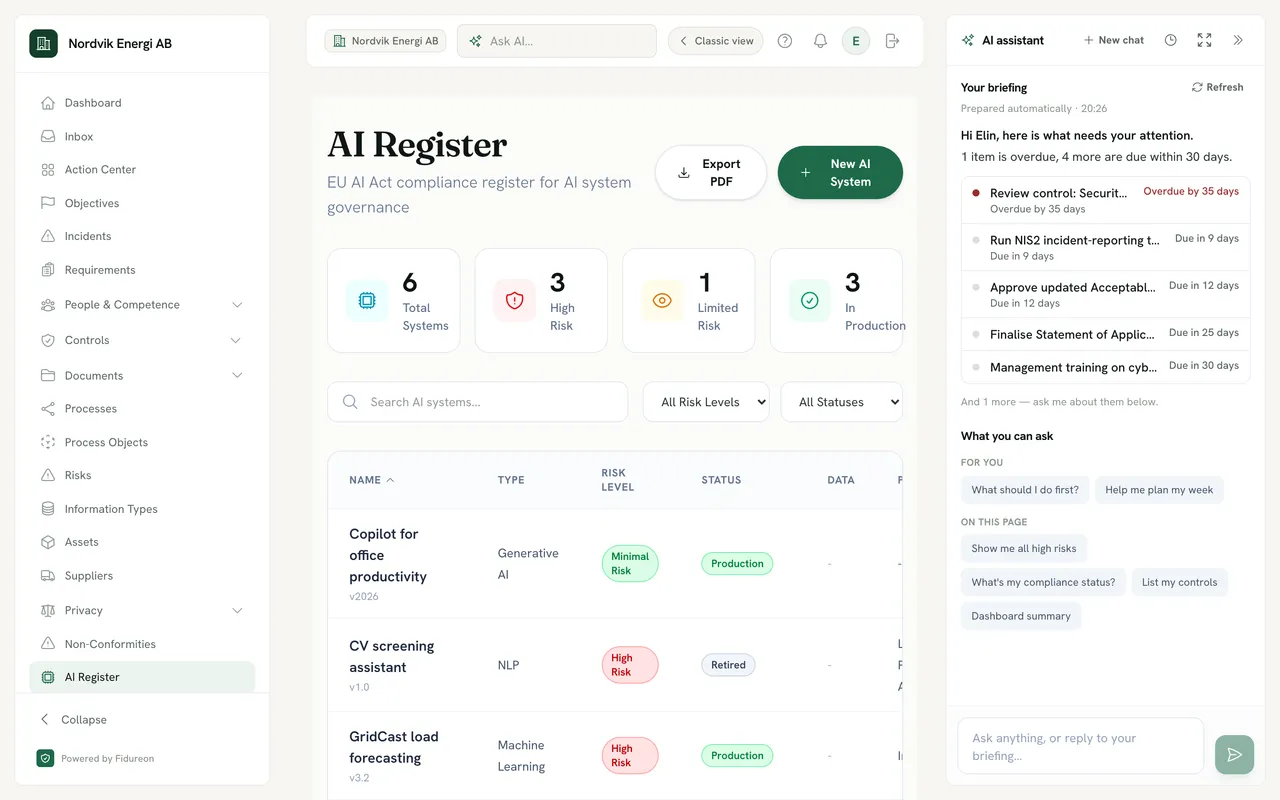Expand the Privacy menu section
Screen dimensions: 1280x800
[142, 610]
